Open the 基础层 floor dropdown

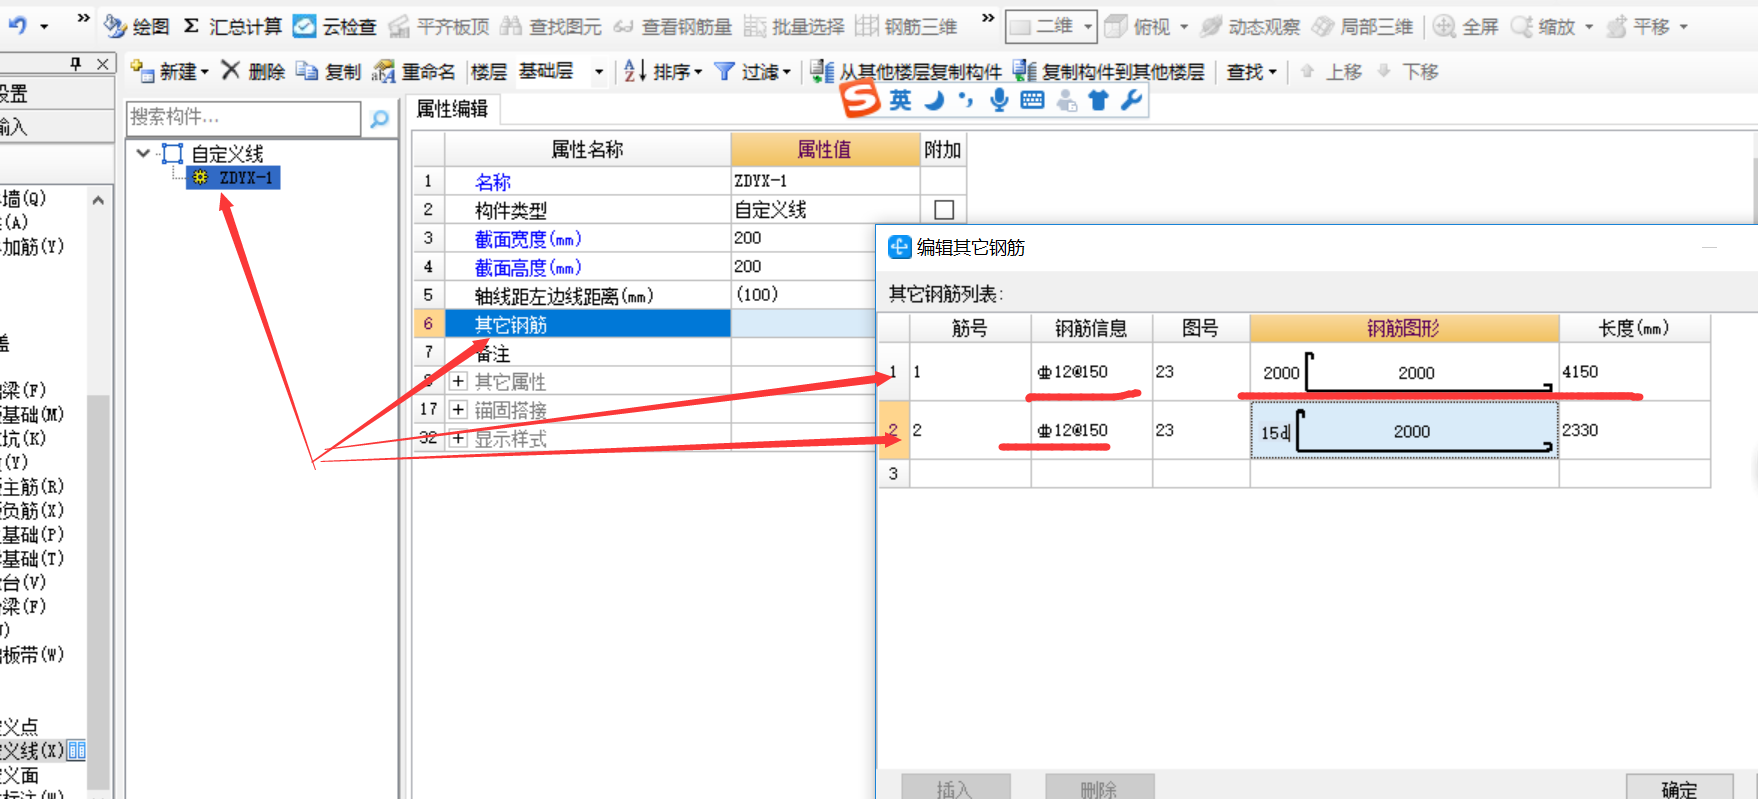point(599,72)
